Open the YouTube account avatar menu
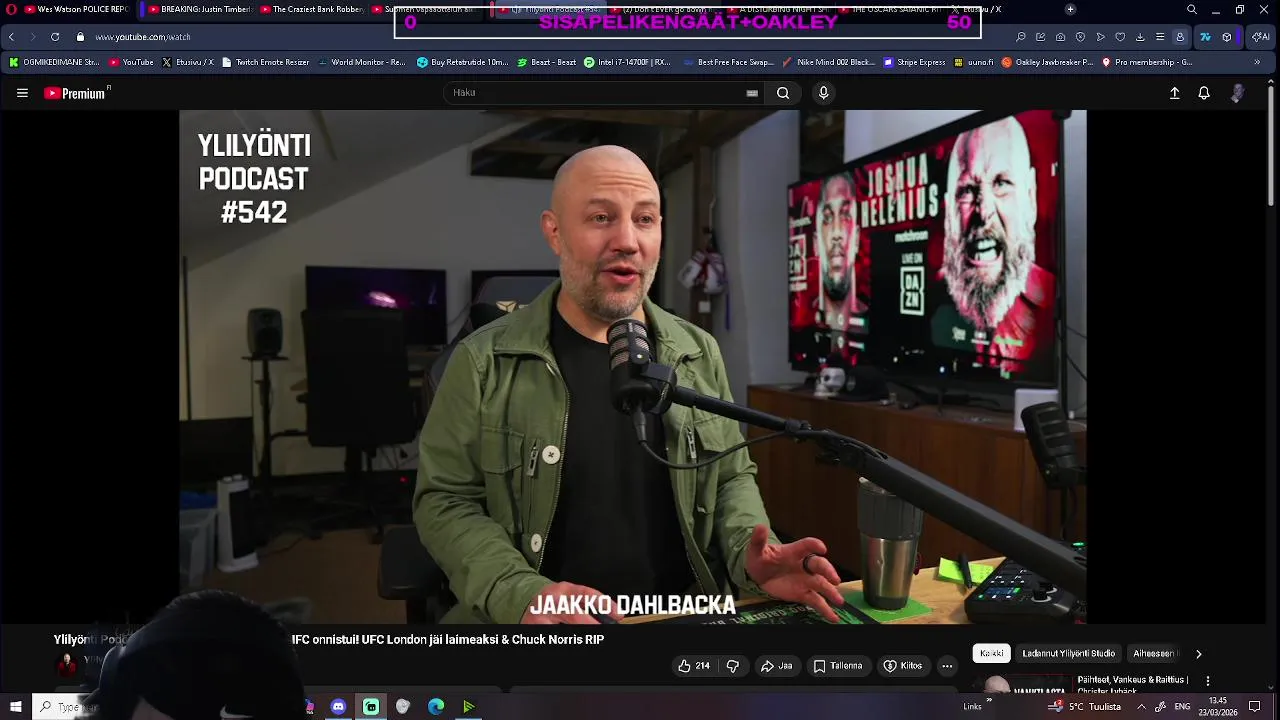 [1237, 93]
